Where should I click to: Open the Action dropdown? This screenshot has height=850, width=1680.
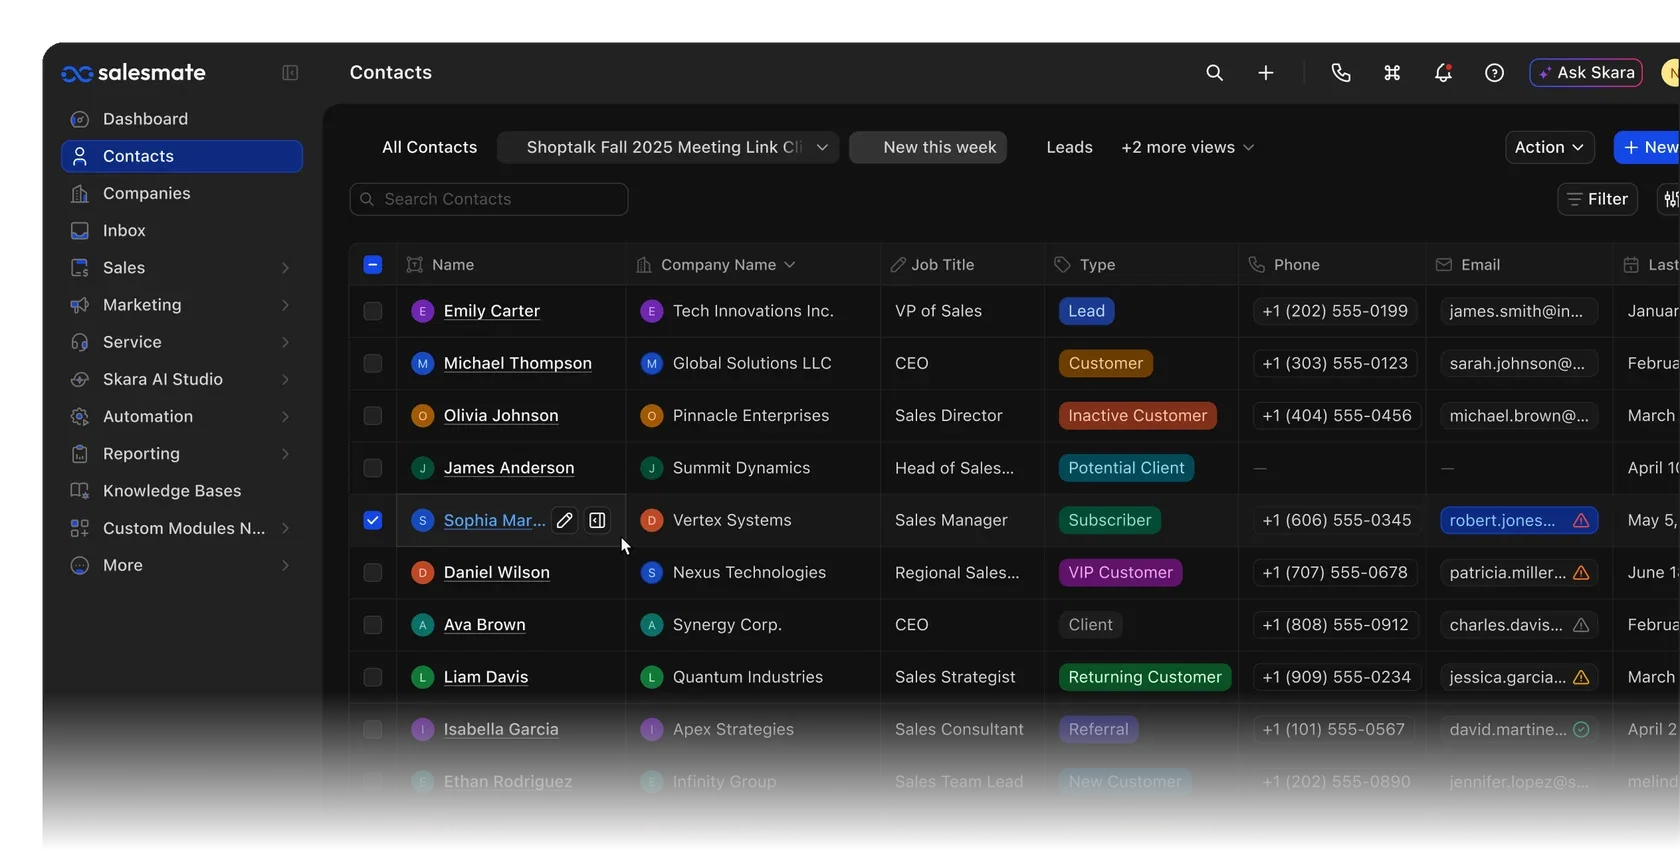pos(1549,148)
